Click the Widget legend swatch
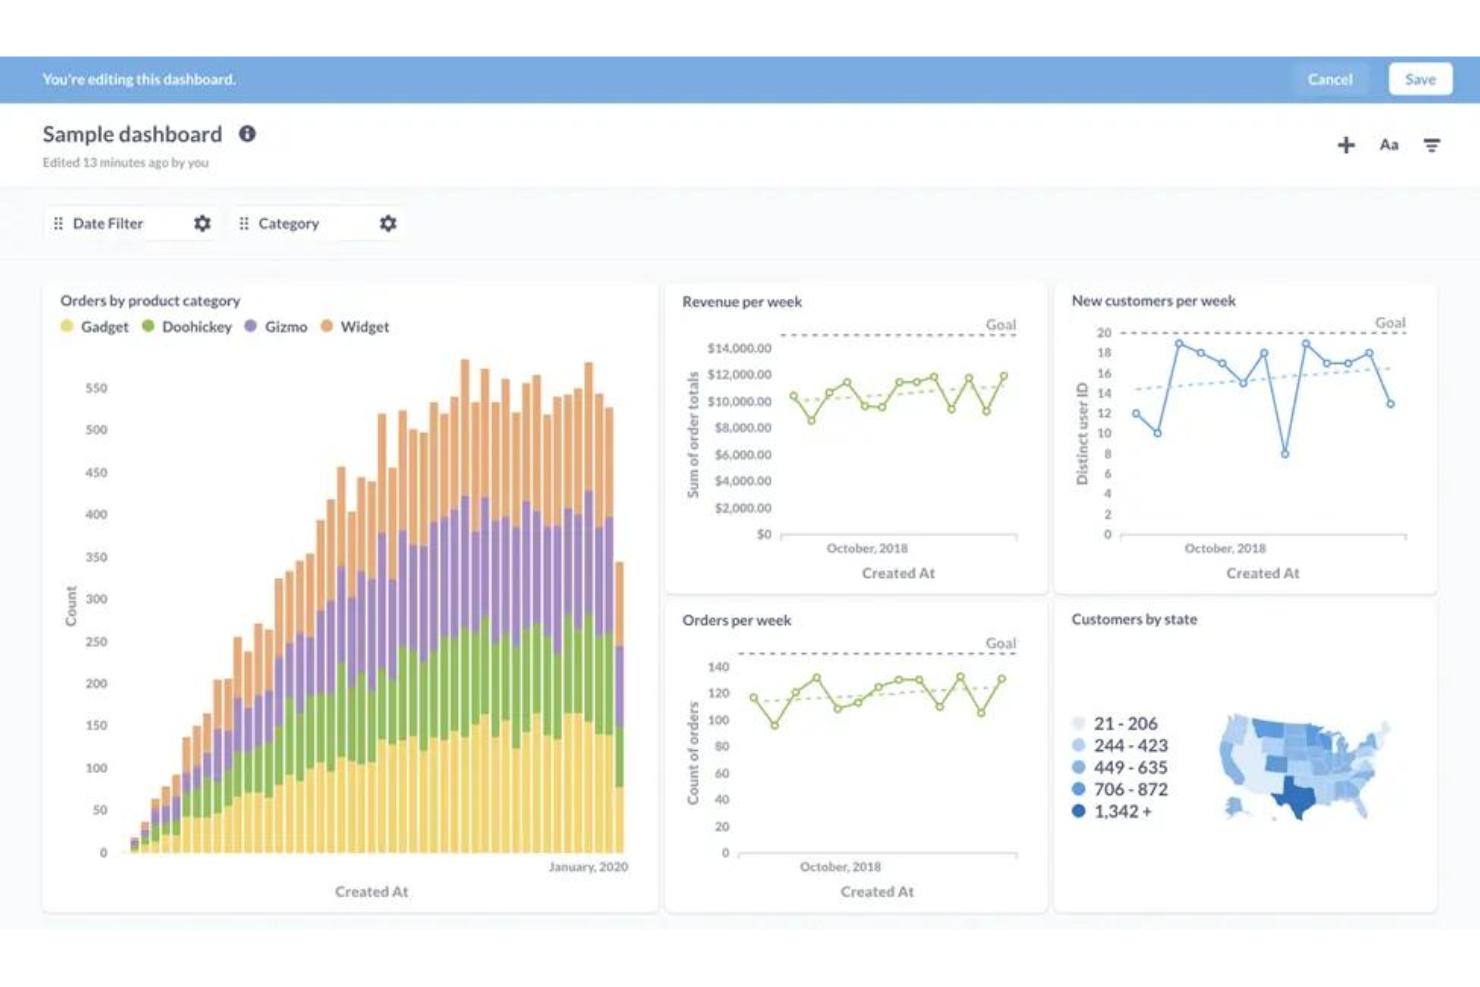 [327, 326]
